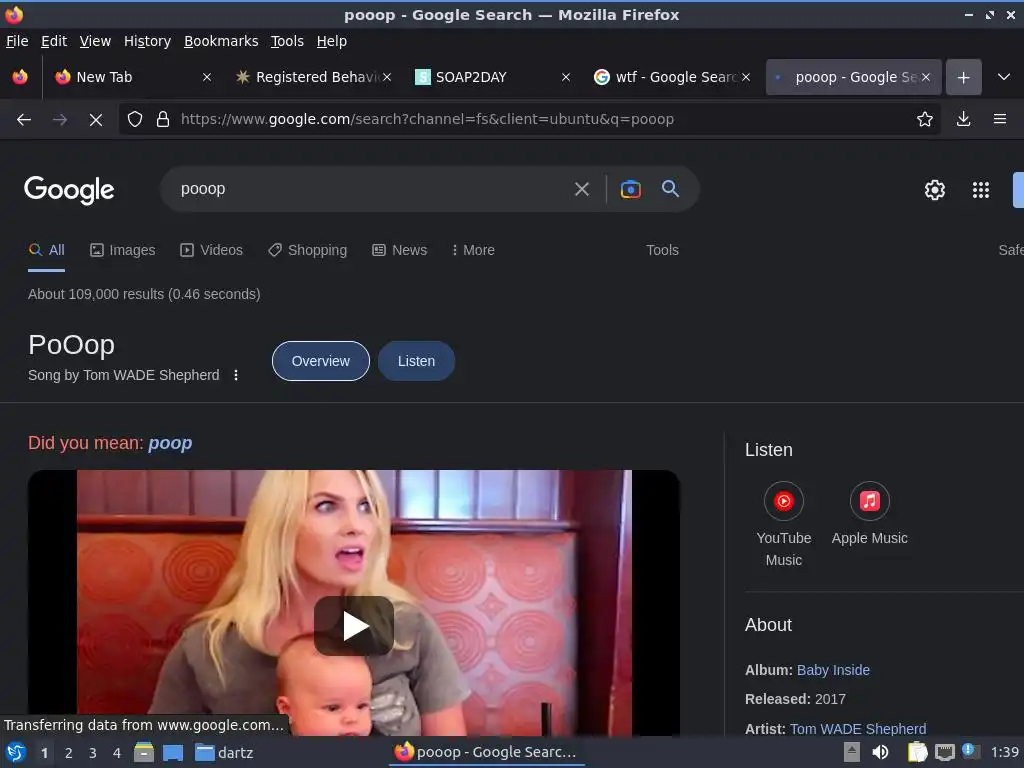Open a new browser tab
Image resolution: width=1024 pixels, height=768 pixels.
pos(963,78)
